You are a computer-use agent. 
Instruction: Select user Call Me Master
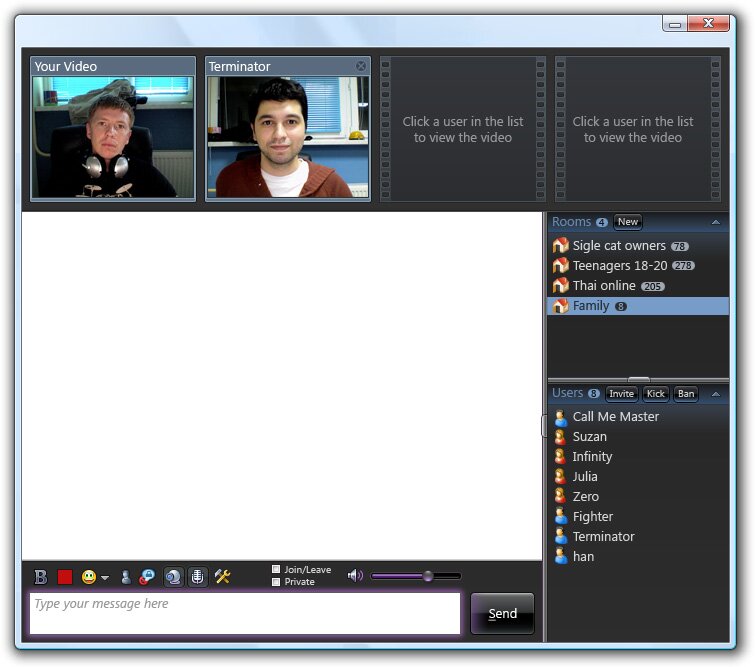point(638,417)
